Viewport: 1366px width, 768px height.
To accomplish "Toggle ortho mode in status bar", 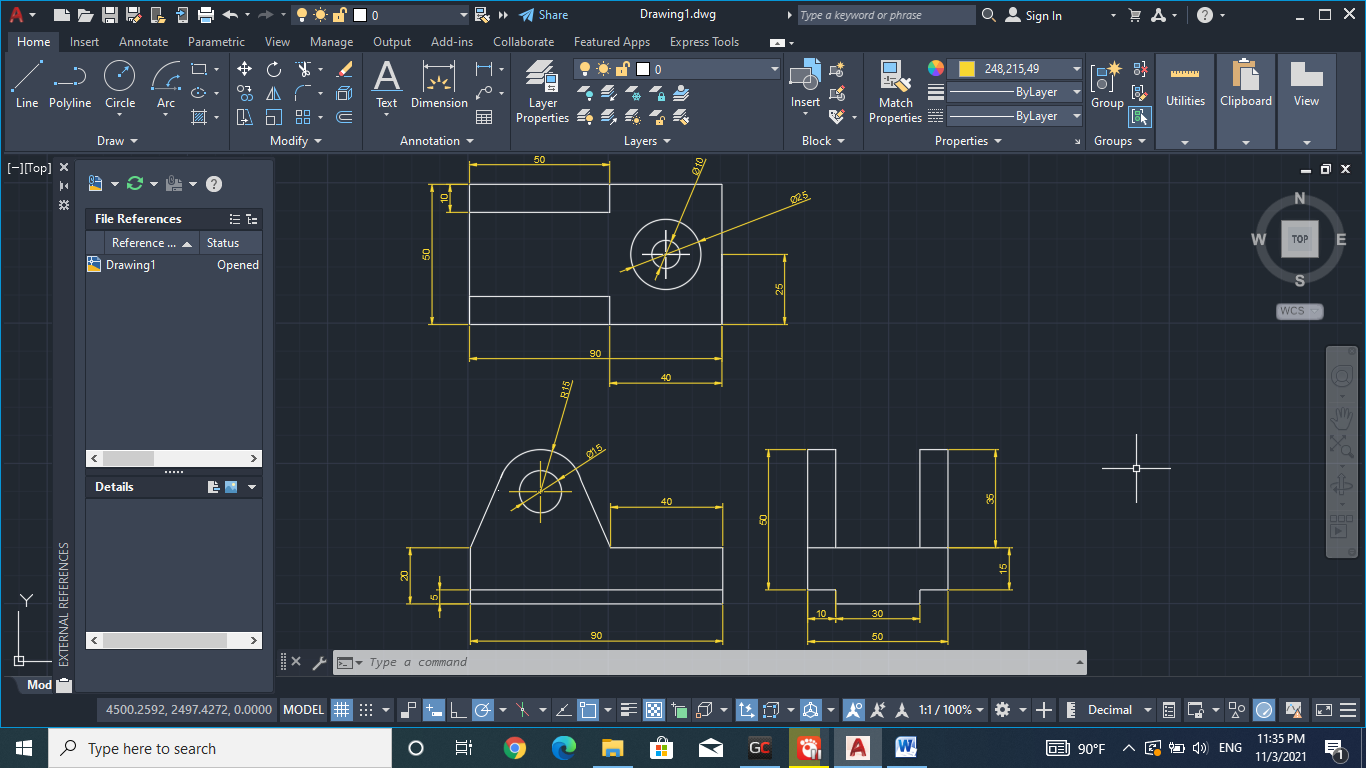I will 458,710.
